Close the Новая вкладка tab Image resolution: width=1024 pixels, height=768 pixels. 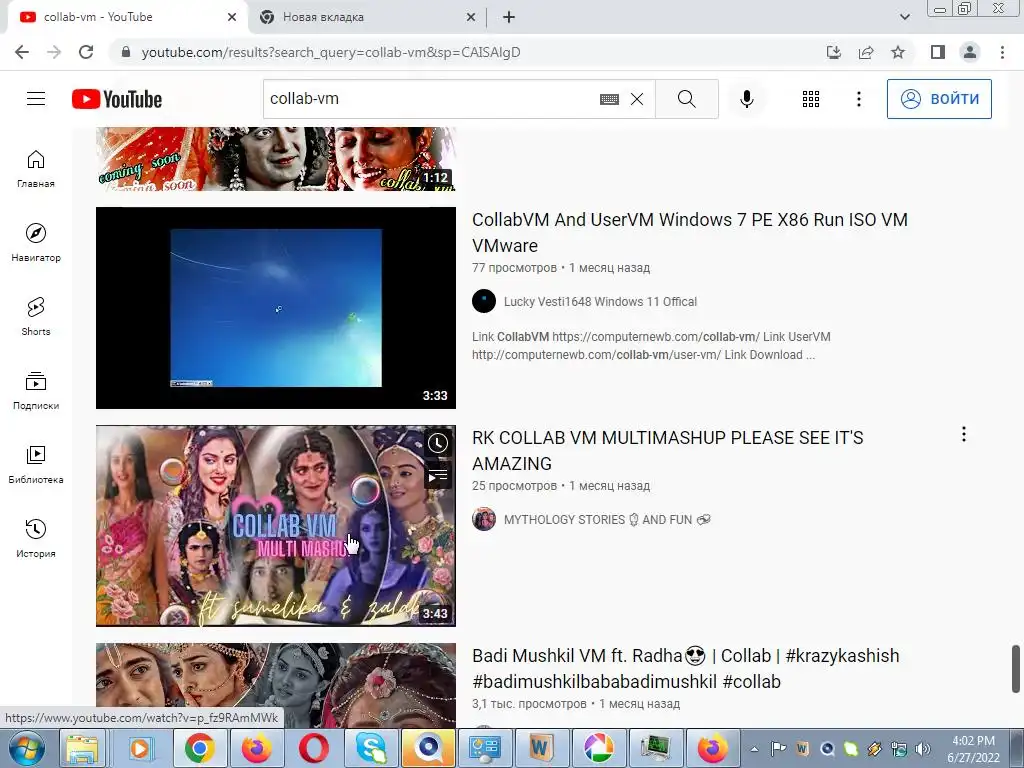[471, 18]
